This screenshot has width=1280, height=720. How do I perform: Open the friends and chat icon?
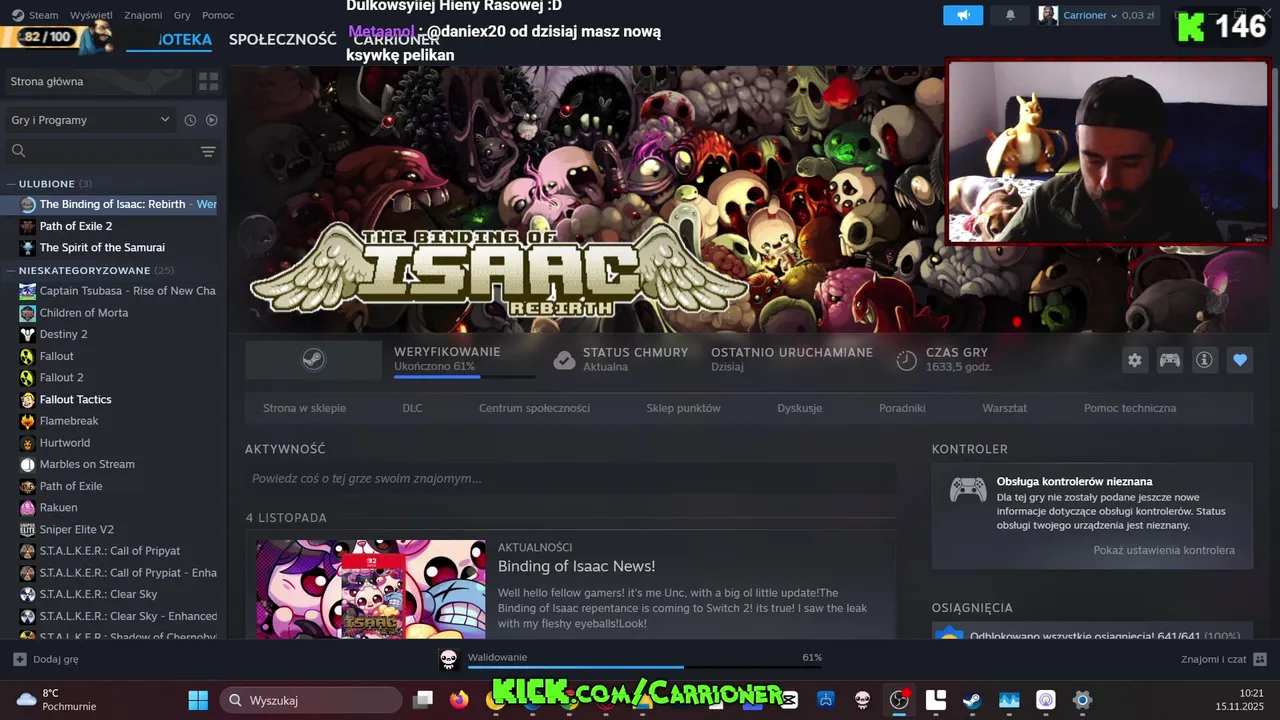pos(1260,659)
